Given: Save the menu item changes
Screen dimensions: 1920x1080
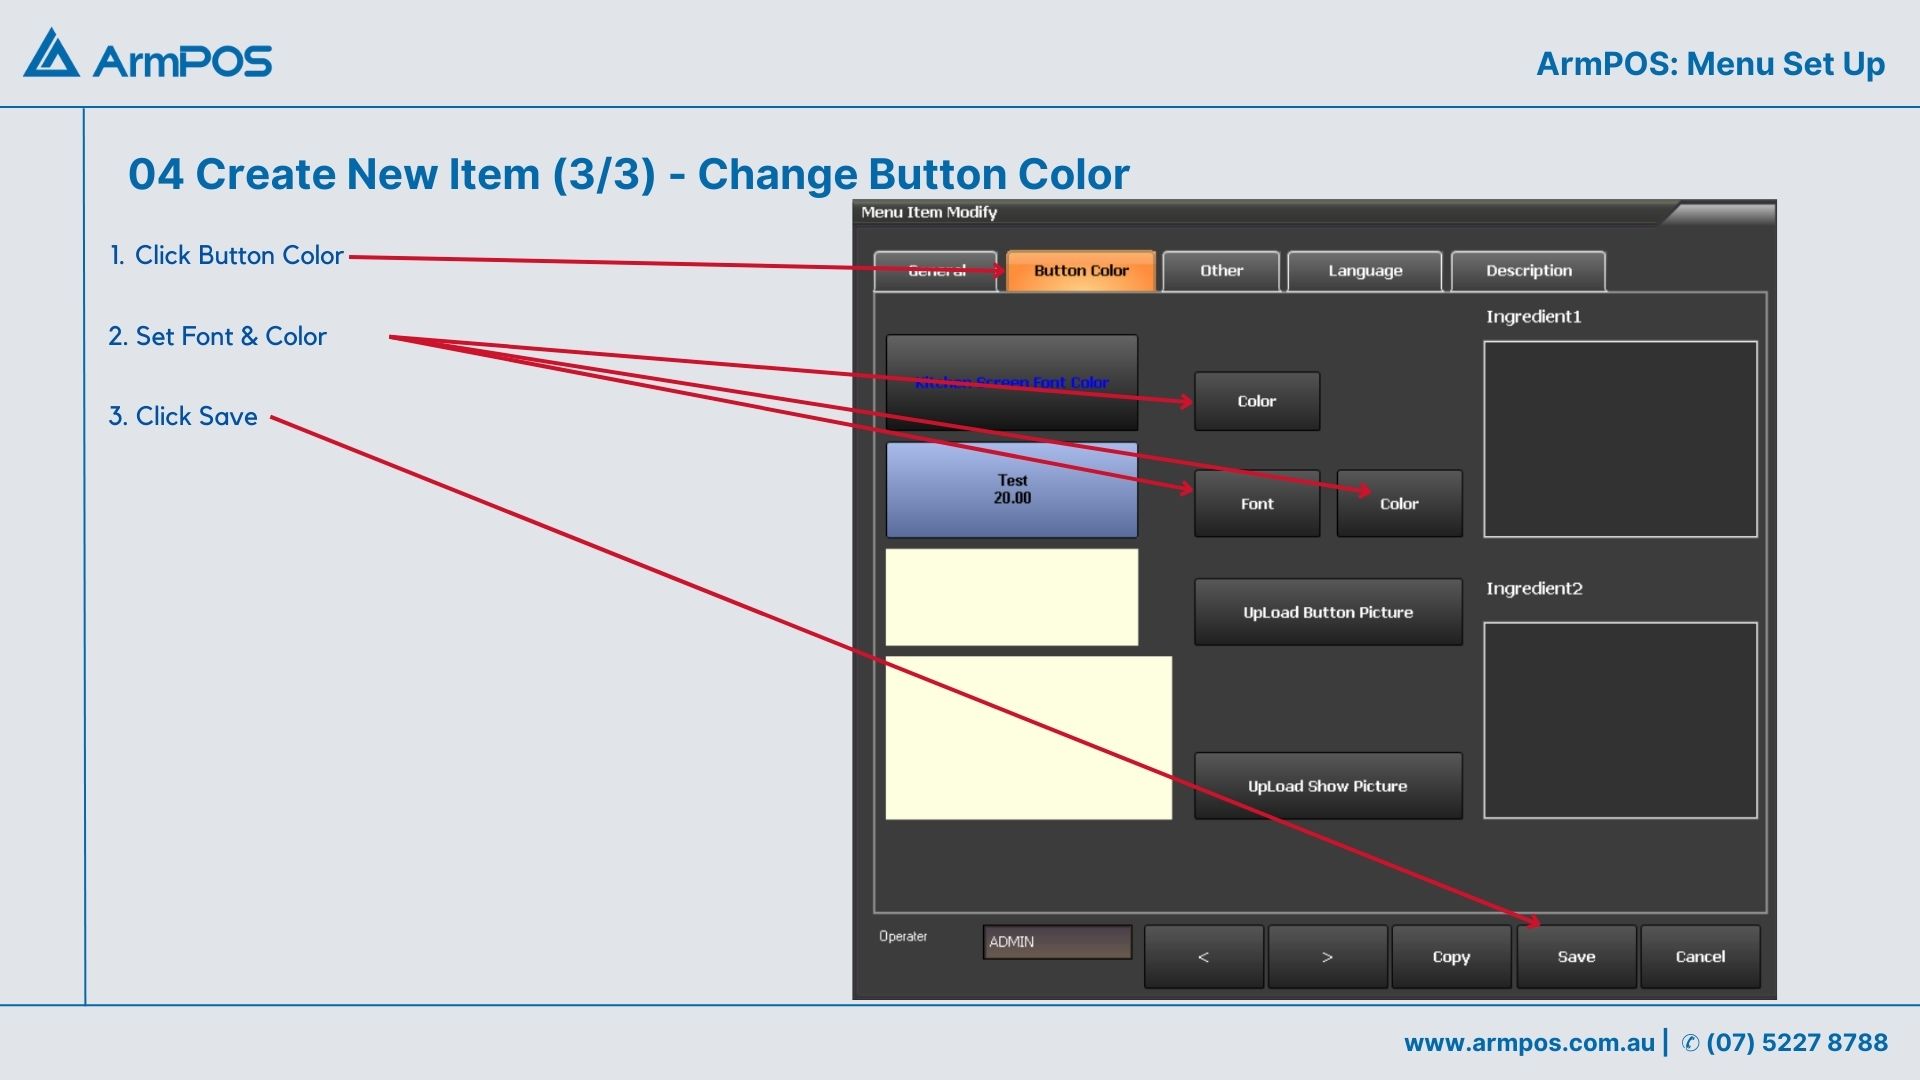Looking at the screenshot, I should pyautogui.click(x=1576, y=957).
